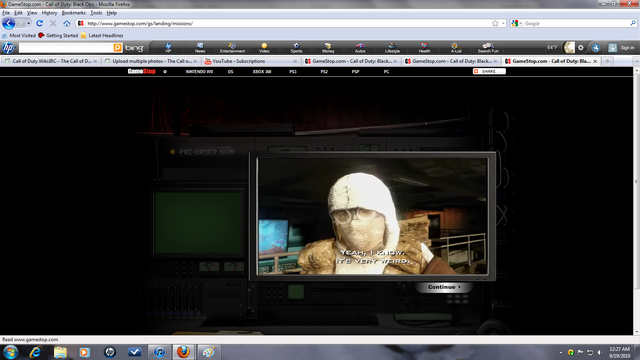Open Lifestyle in HP toolbar

(392, 48)
